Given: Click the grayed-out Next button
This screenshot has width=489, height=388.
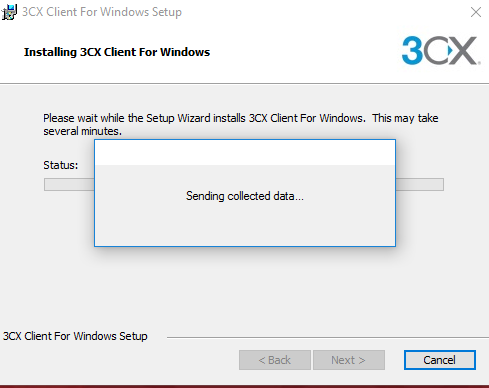Looking at the screenshot, I should coord(349,360).
